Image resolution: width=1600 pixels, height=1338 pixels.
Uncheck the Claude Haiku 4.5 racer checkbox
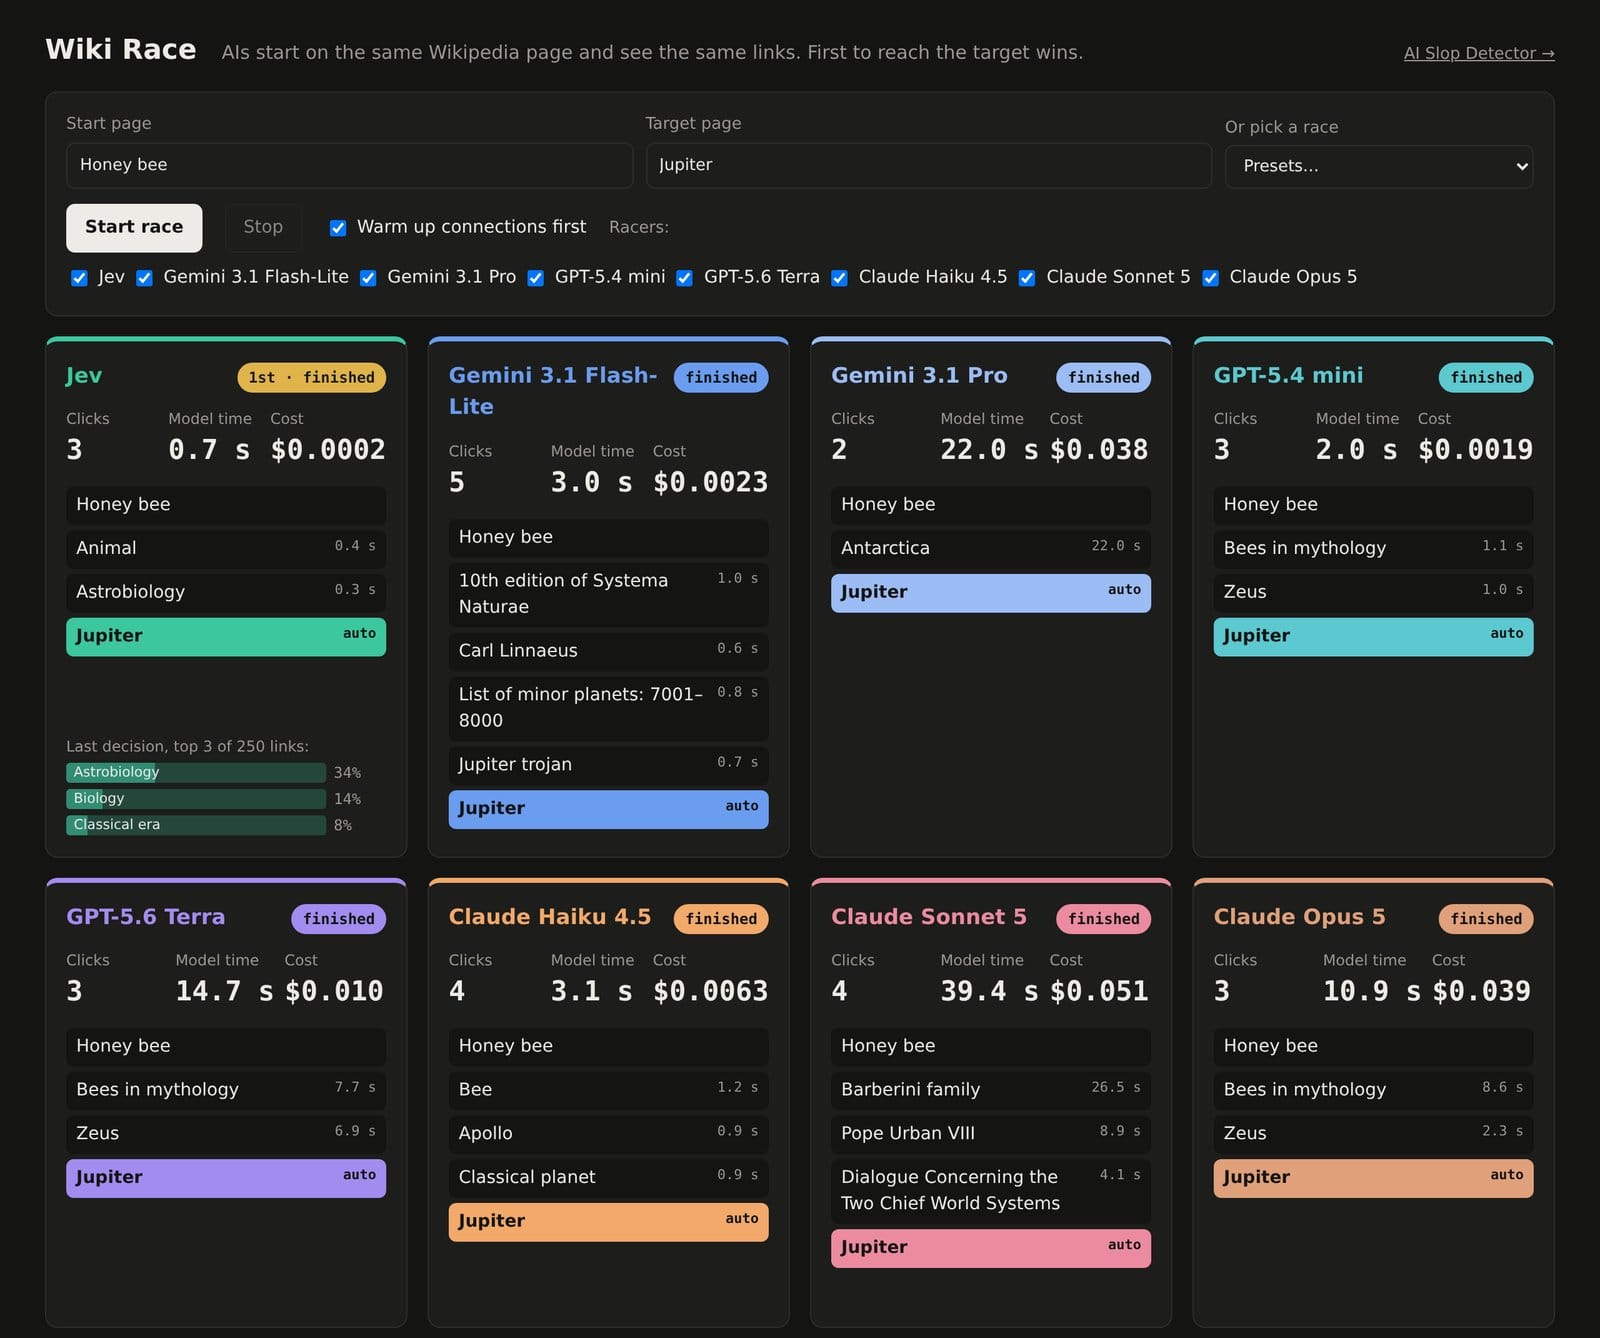pyautogui.click(x=839, y=278)
